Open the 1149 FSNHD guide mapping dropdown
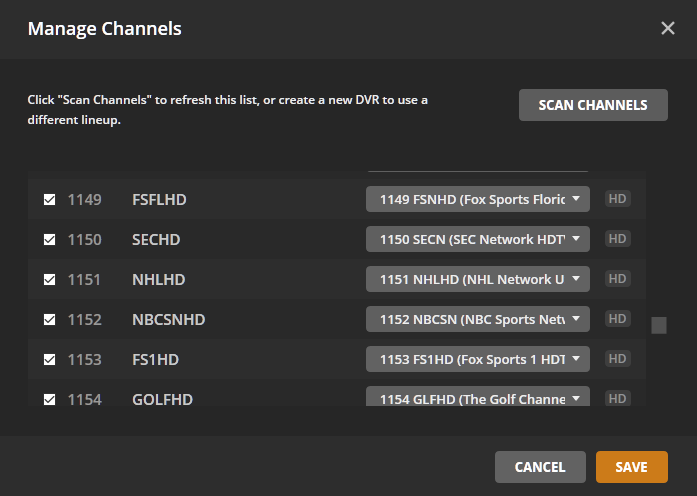The width and height of the screenshot is (697, 496). 478,199
